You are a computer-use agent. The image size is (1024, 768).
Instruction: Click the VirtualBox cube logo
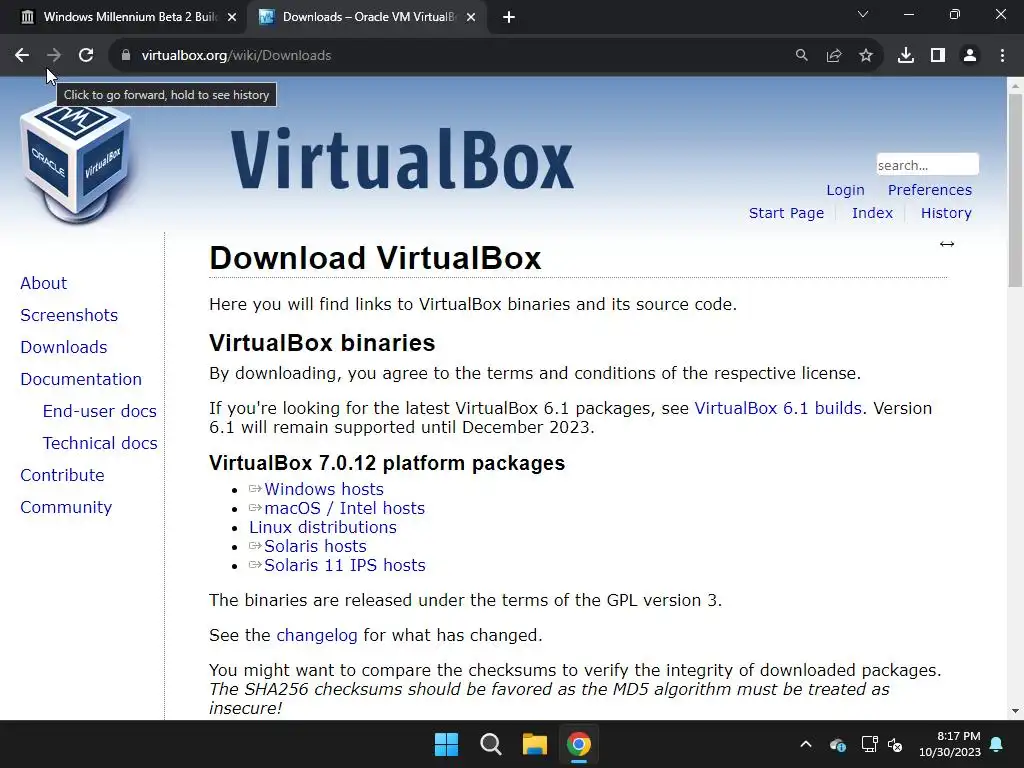click(x=76, y=163)
